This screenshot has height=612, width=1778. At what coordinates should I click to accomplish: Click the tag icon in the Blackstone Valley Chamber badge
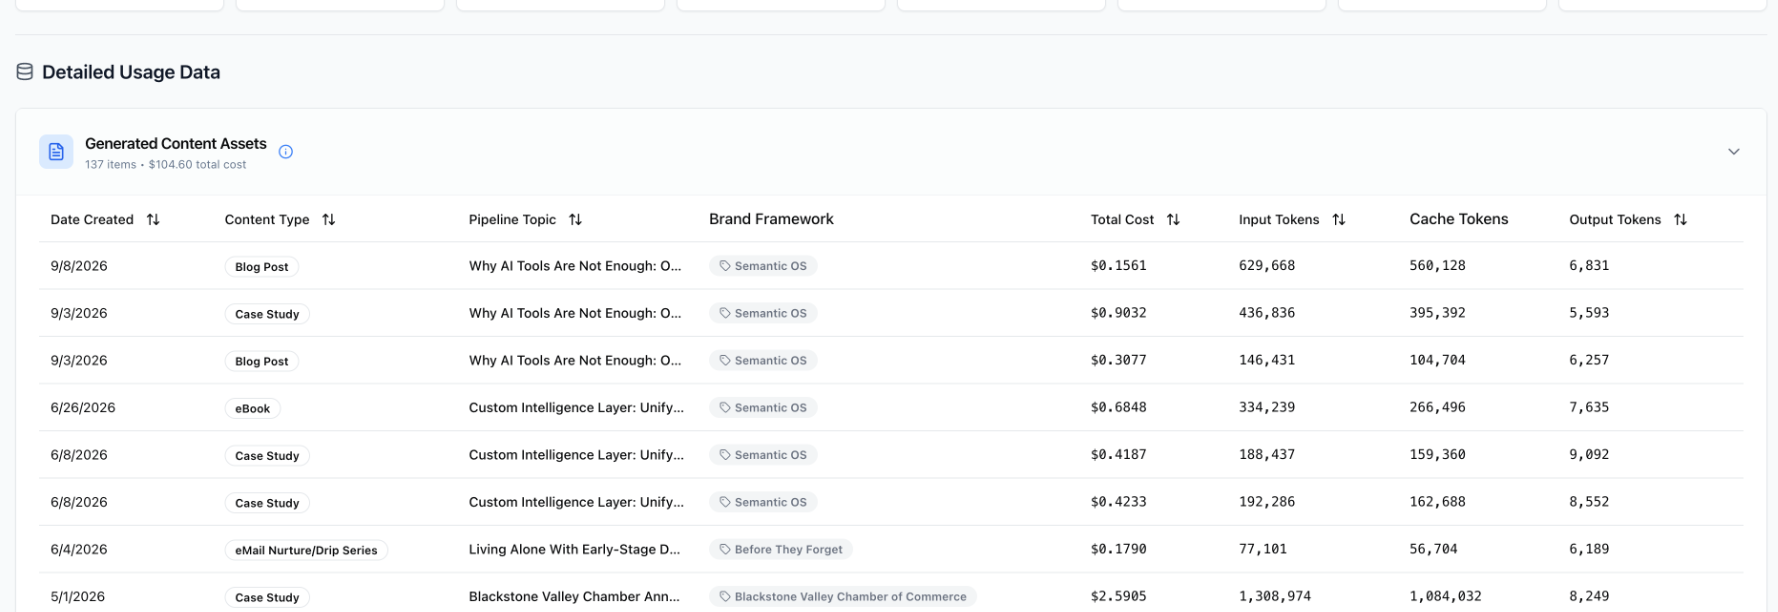[x=725, y=596]
